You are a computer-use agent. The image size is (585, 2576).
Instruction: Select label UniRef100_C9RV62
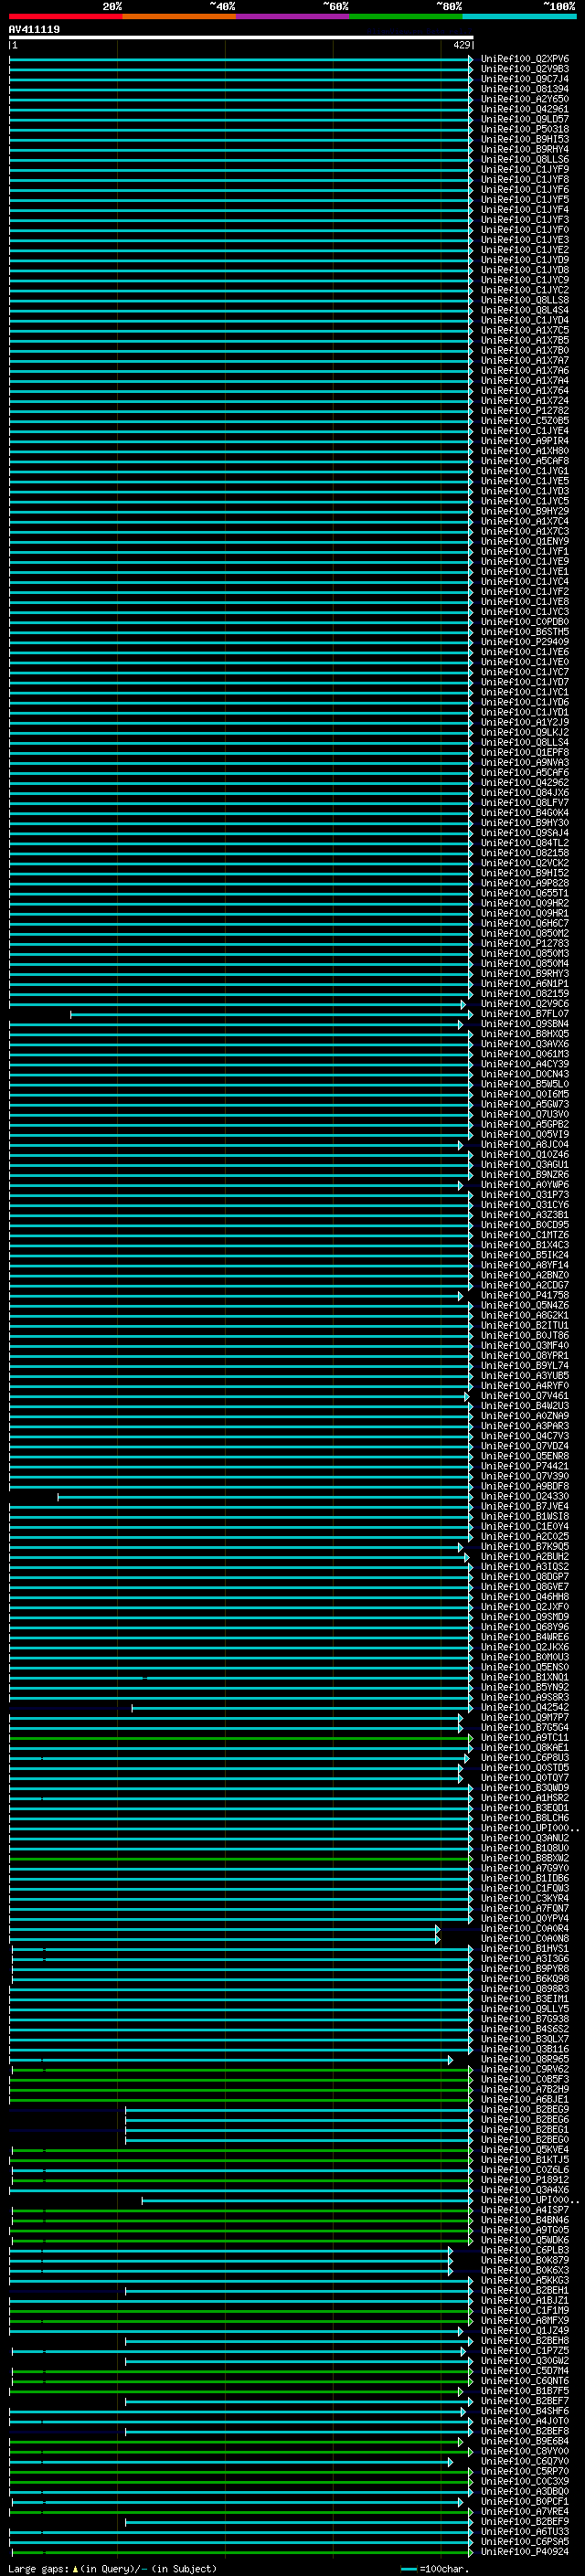click(x=525, y=2069)
